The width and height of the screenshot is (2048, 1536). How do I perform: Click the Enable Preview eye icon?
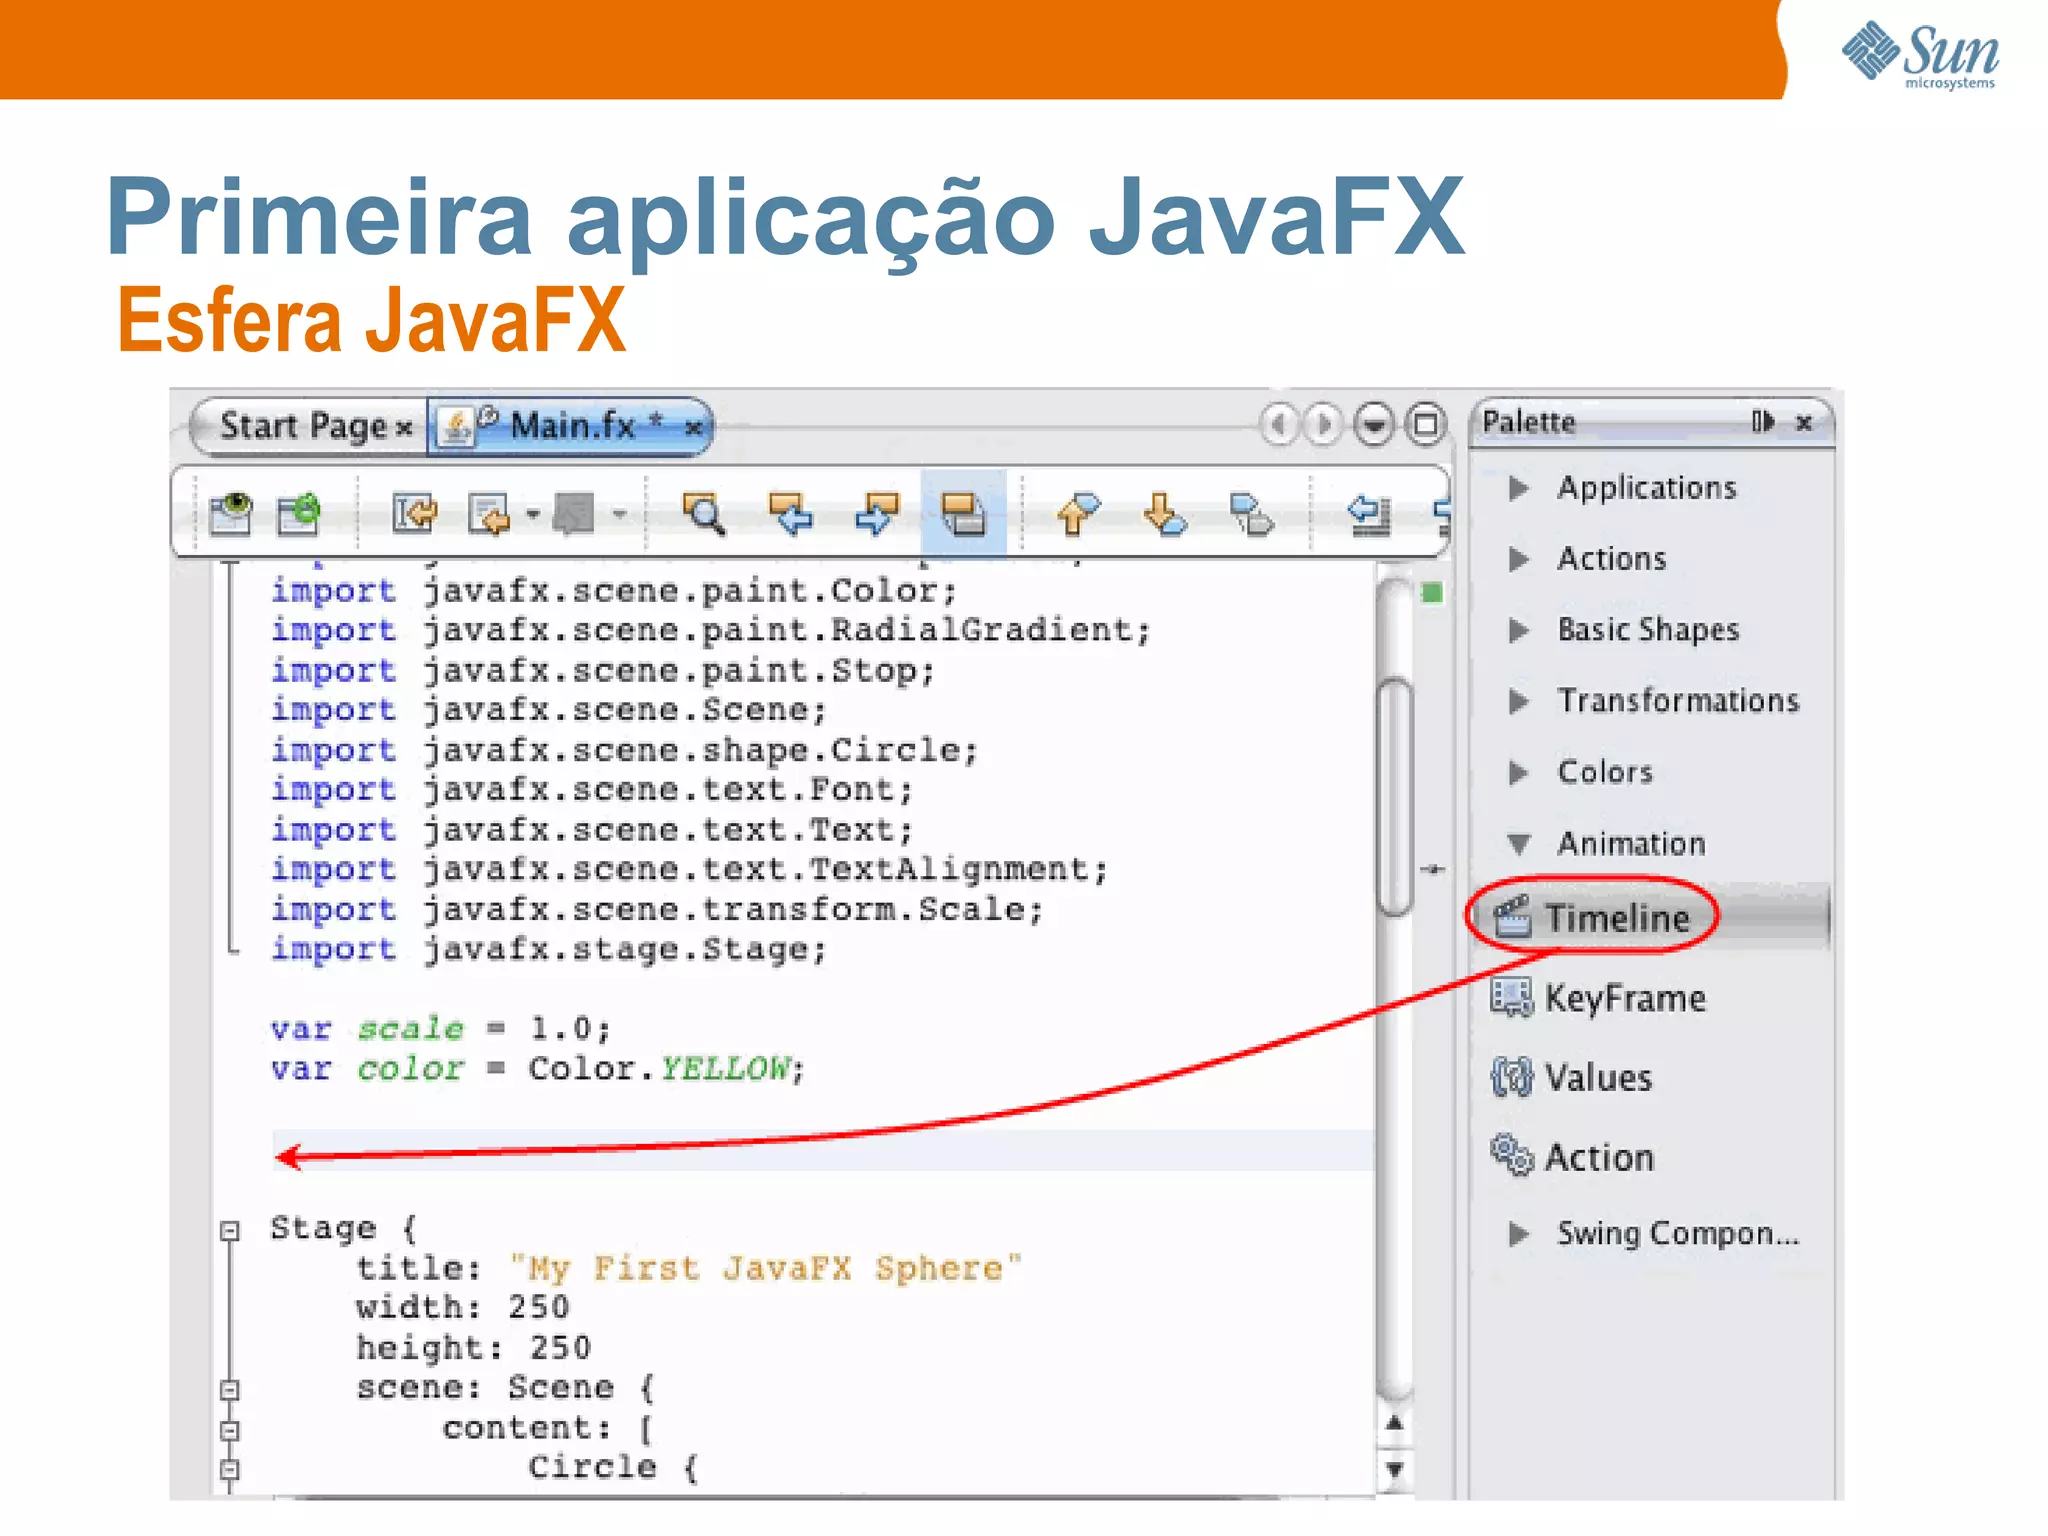(x=231, y=514)
